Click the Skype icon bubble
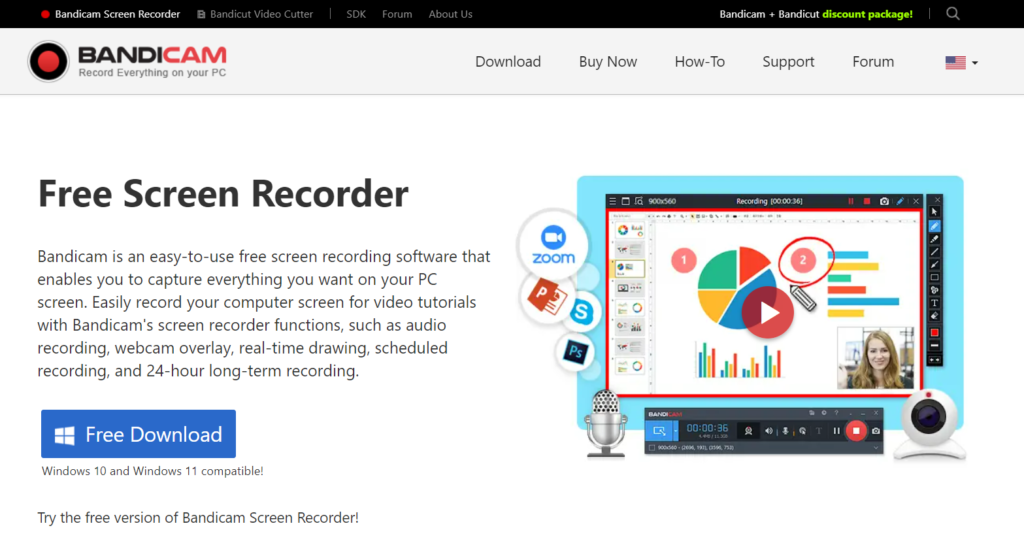 pos(581,311)
